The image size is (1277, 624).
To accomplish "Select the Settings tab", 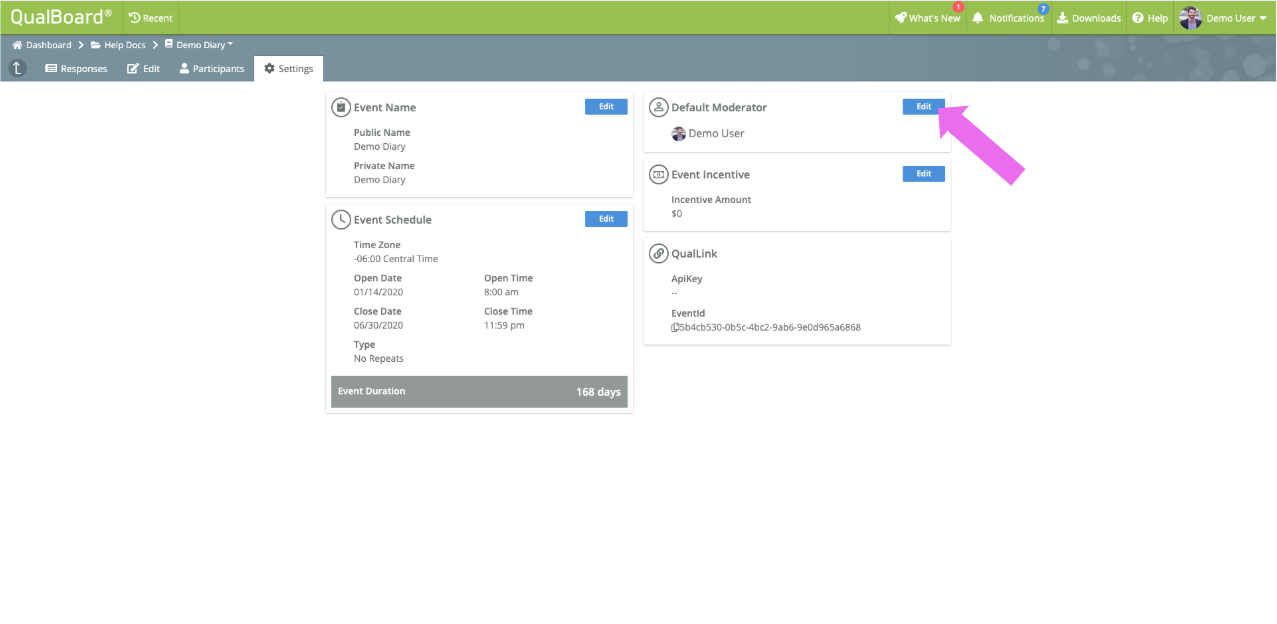I will pyautogui.click(x=288, y=69).
